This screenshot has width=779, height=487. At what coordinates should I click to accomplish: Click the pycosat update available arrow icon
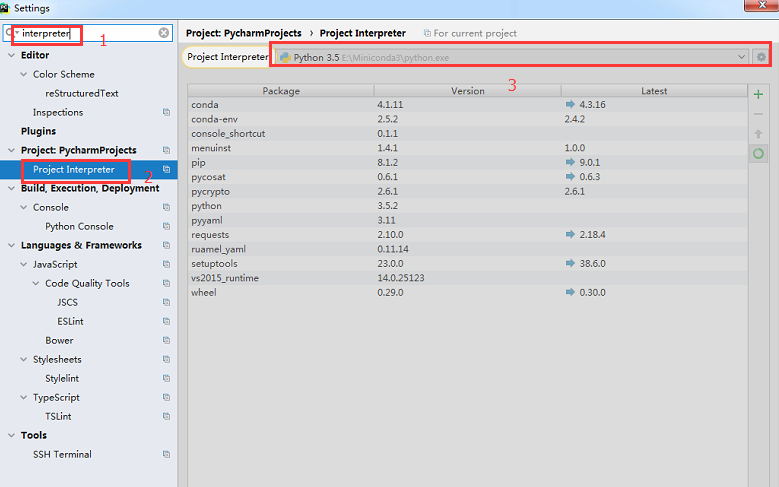pos(570,176)
